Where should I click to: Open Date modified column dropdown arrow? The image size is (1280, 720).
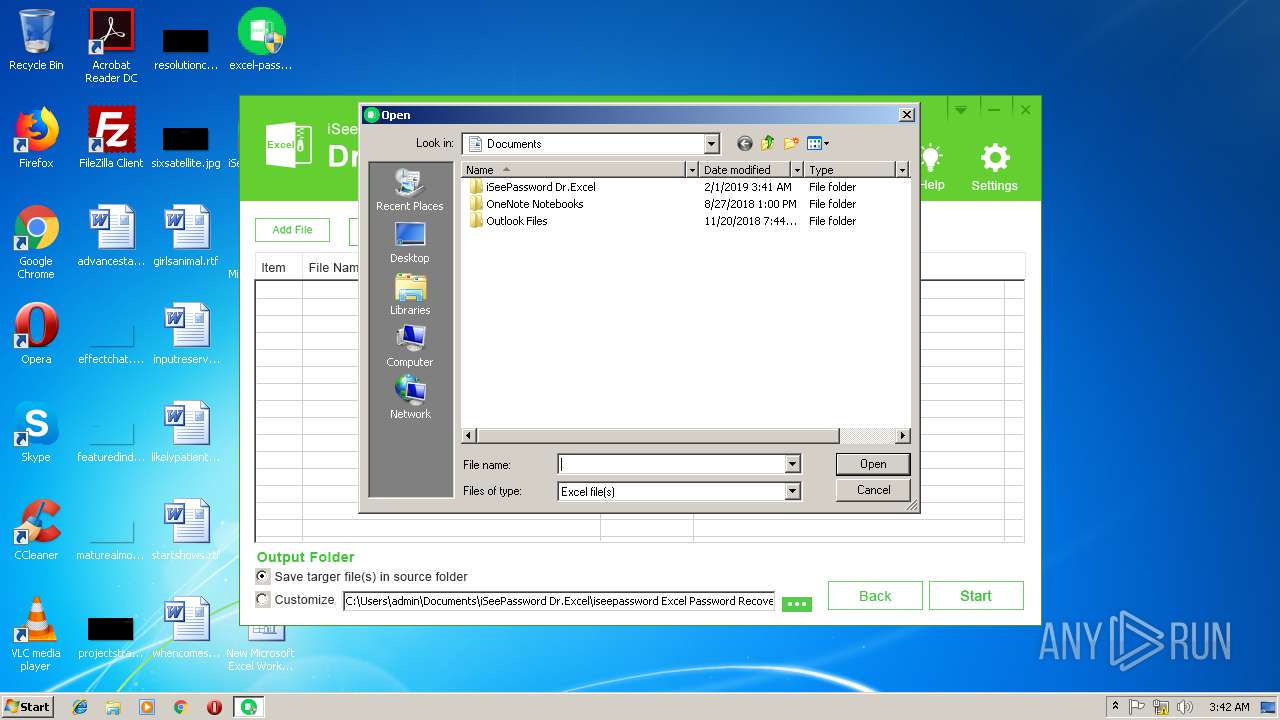click(797, 170)
